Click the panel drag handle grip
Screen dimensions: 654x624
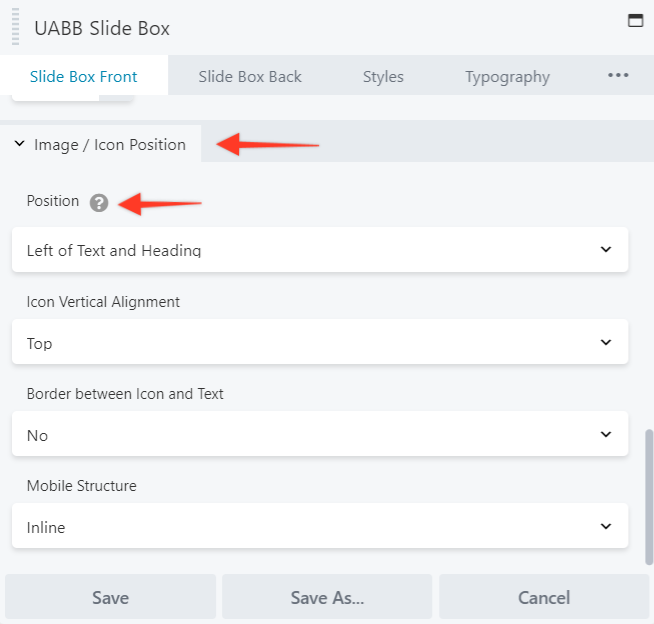click(x=15, y=27)
